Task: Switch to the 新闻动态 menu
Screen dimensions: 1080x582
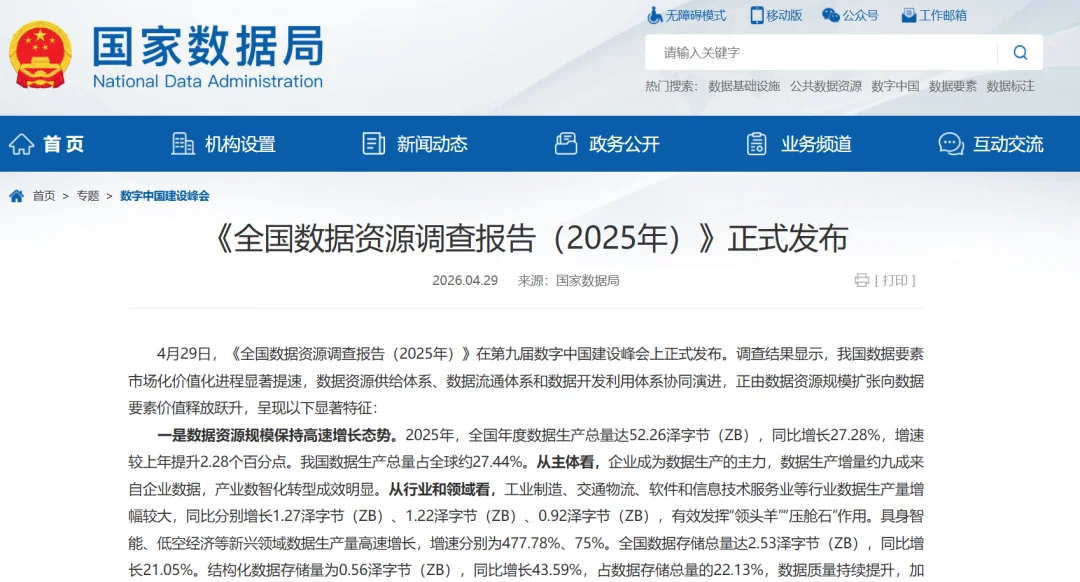Action: pos(430,144)
